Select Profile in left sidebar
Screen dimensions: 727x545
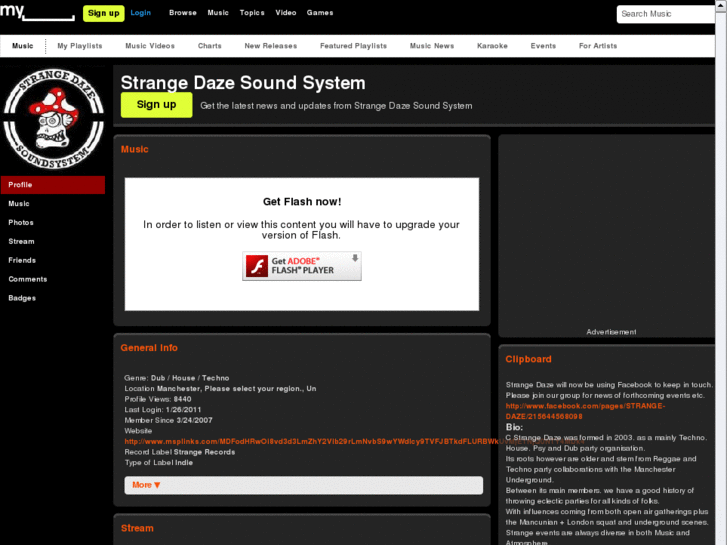(53, 185)
